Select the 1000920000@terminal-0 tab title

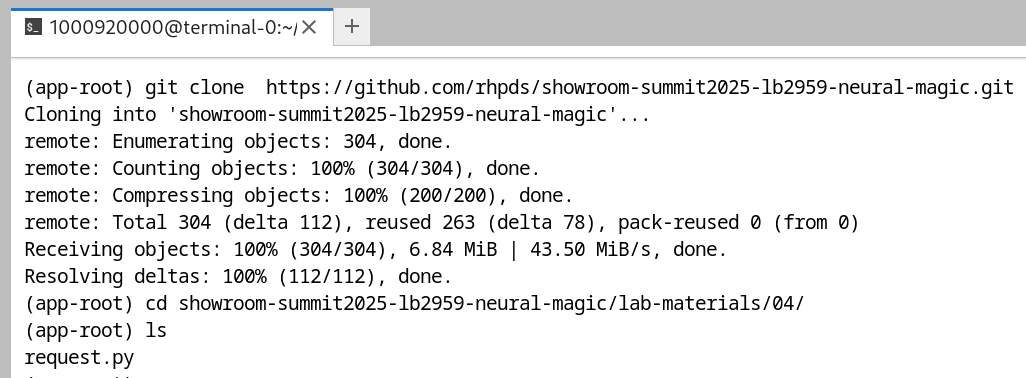click(x=173, y=27)
